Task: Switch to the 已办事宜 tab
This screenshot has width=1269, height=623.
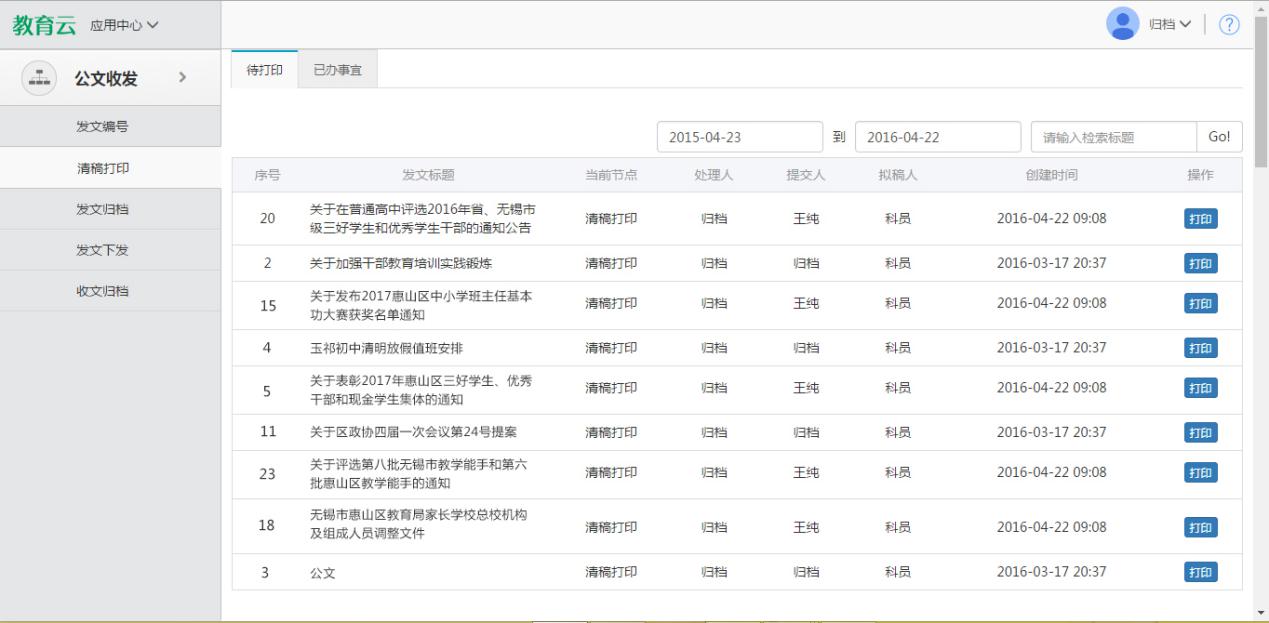Action: [338, 69]
